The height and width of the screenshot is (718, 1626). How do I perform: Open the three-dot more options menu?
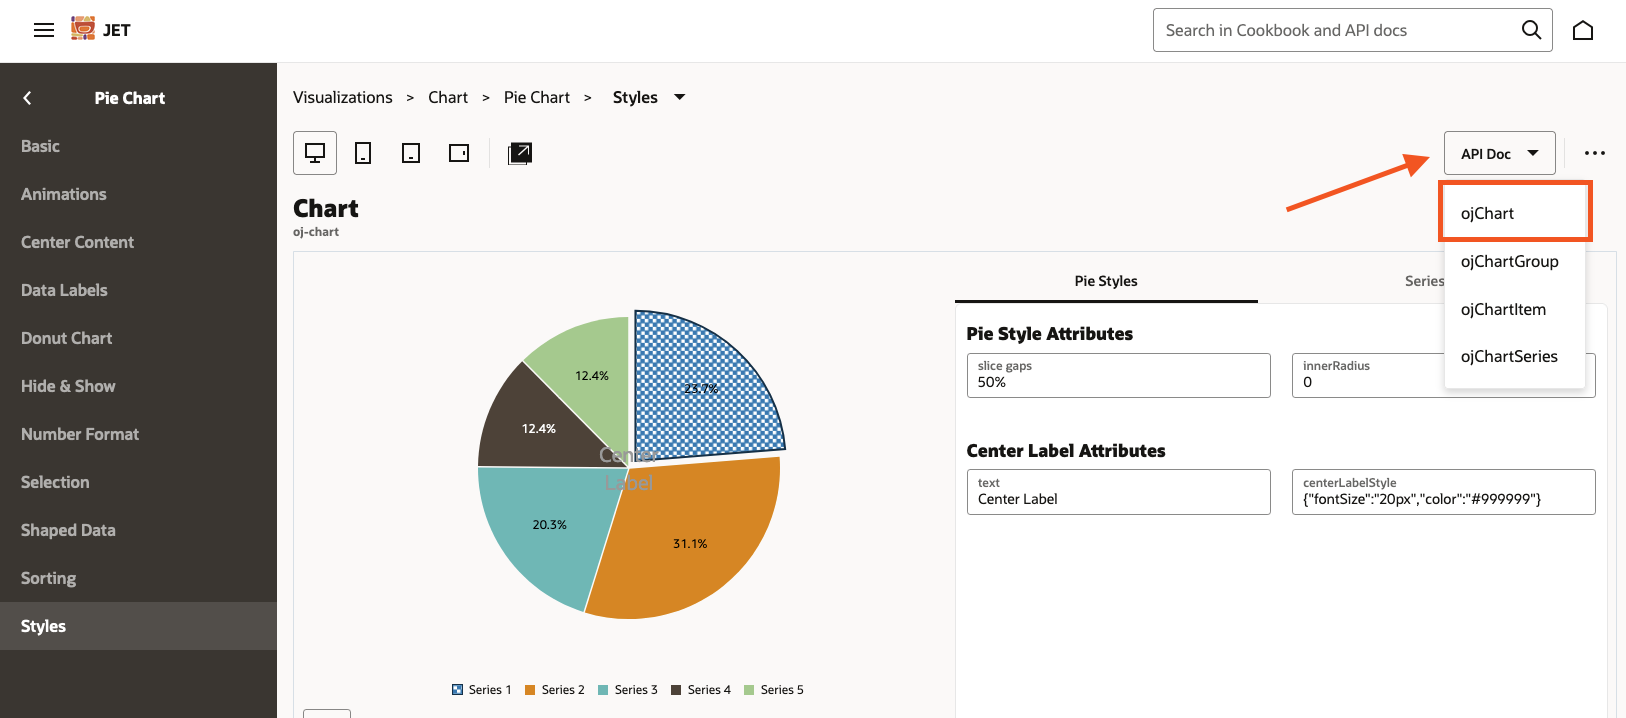click(x=1595, y=153)
